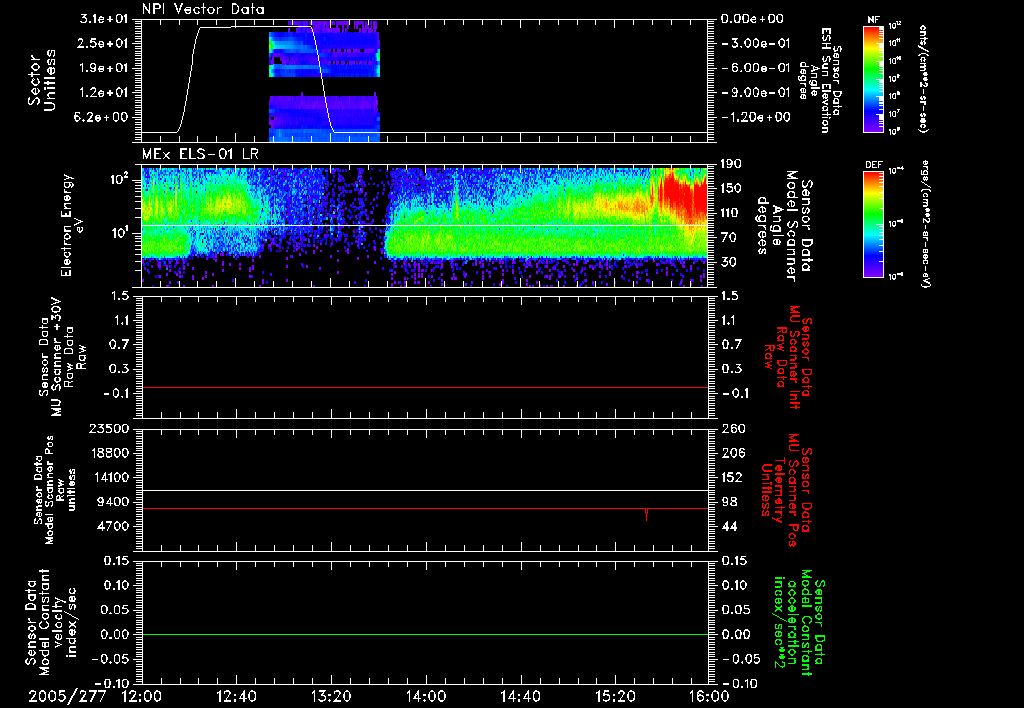Click the flat green velocity trace line
This screenshot has height=708, width=1024.
(425, 634)
